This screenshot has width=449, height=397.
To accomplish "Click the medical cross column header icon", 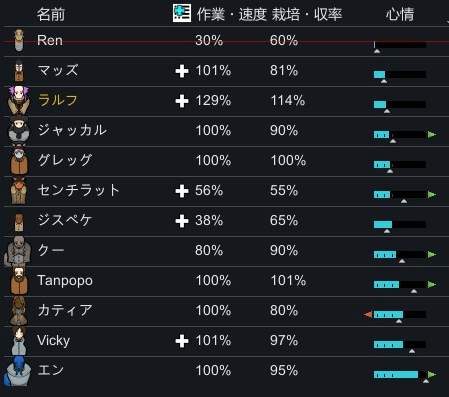I will coord(182,13).
